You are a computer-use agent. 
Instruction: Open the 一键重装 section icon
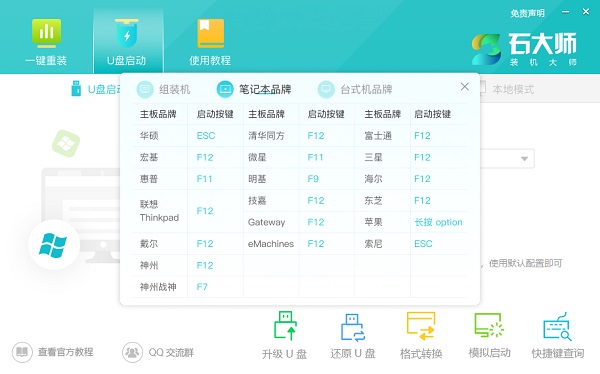click(46, 33)
